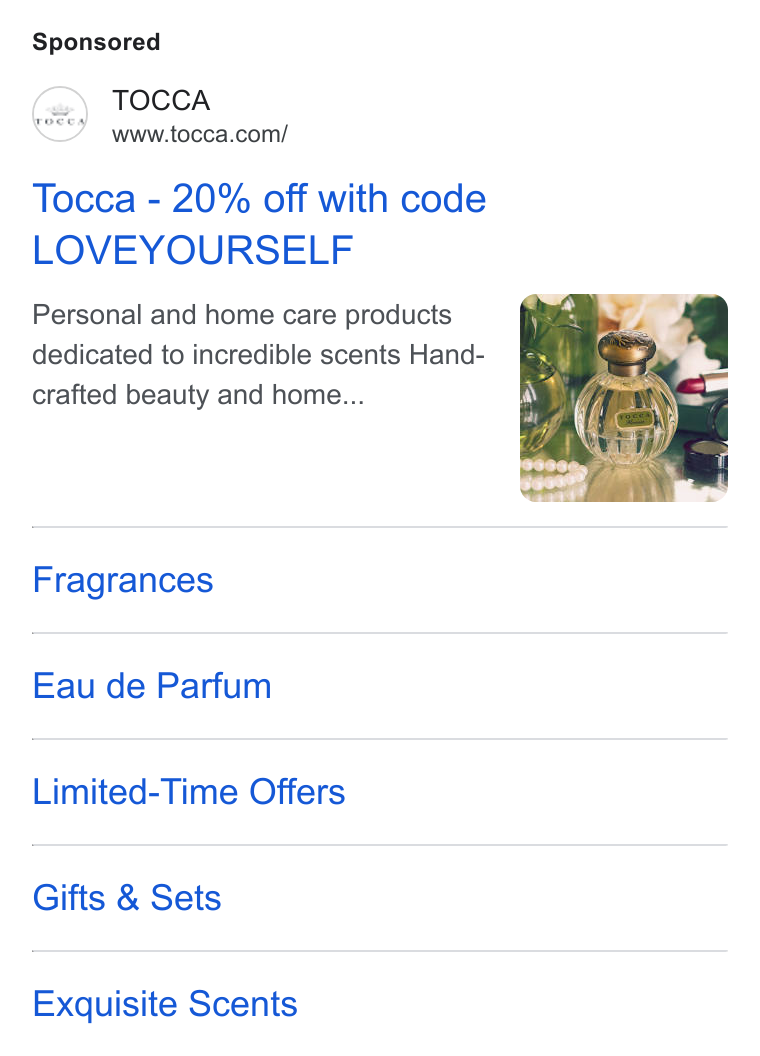Click the red lipstick in the ad image
This screenshot has width=760, height=1056.
tap(703, 383)
